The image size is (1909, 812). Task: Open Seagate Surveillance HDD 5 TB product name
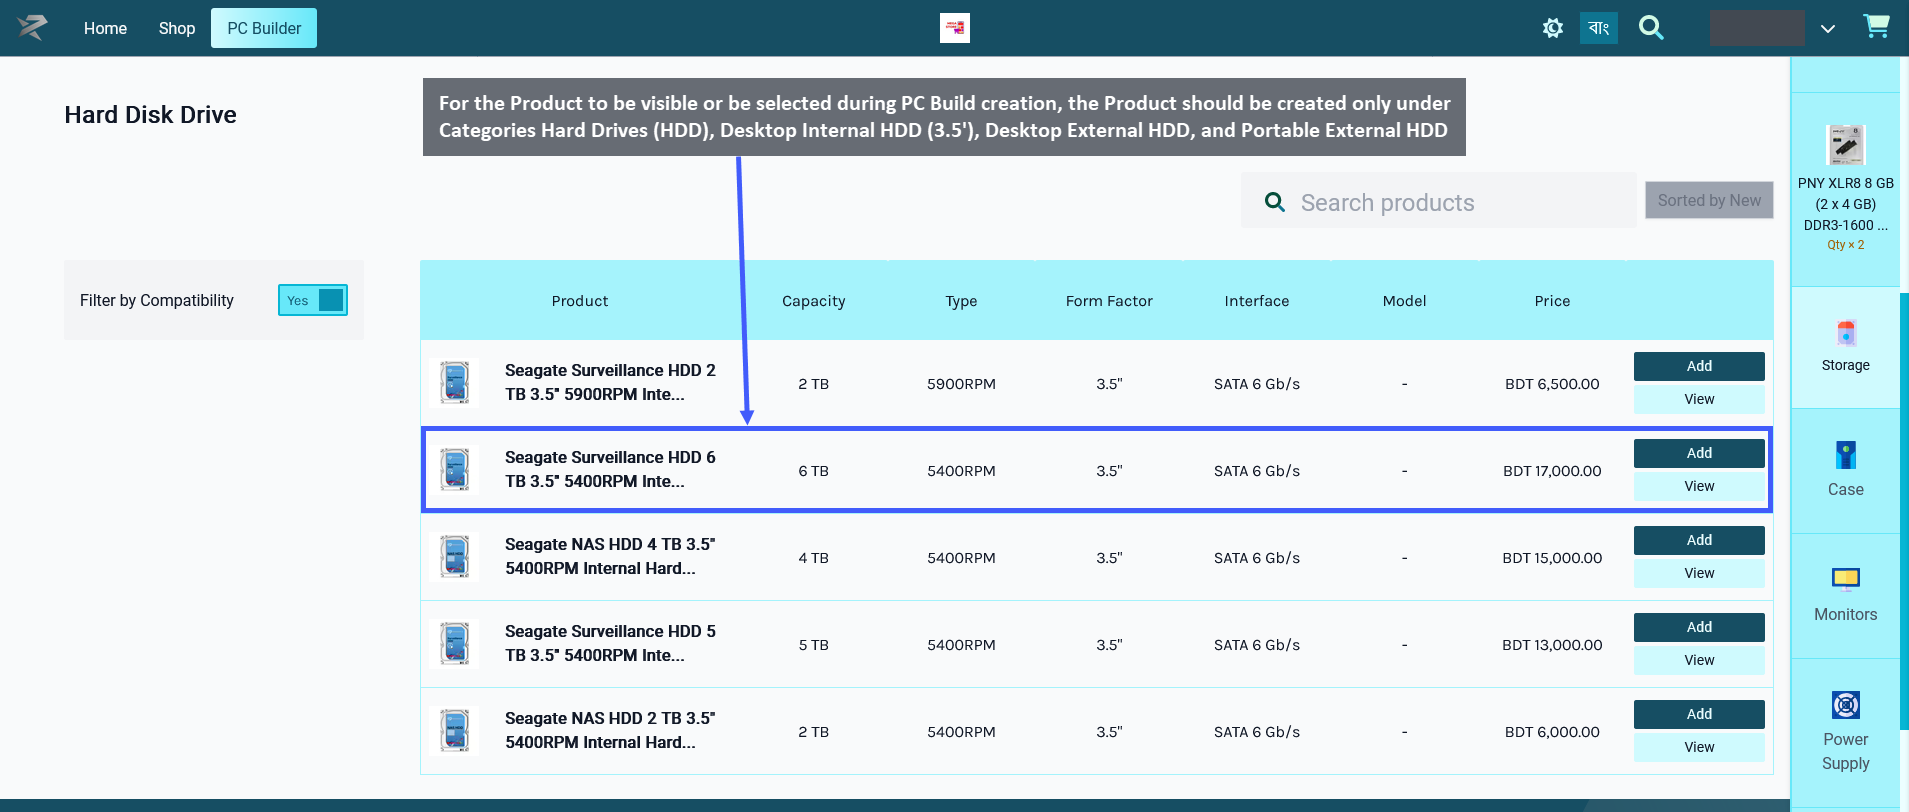[x=610, y=643]
